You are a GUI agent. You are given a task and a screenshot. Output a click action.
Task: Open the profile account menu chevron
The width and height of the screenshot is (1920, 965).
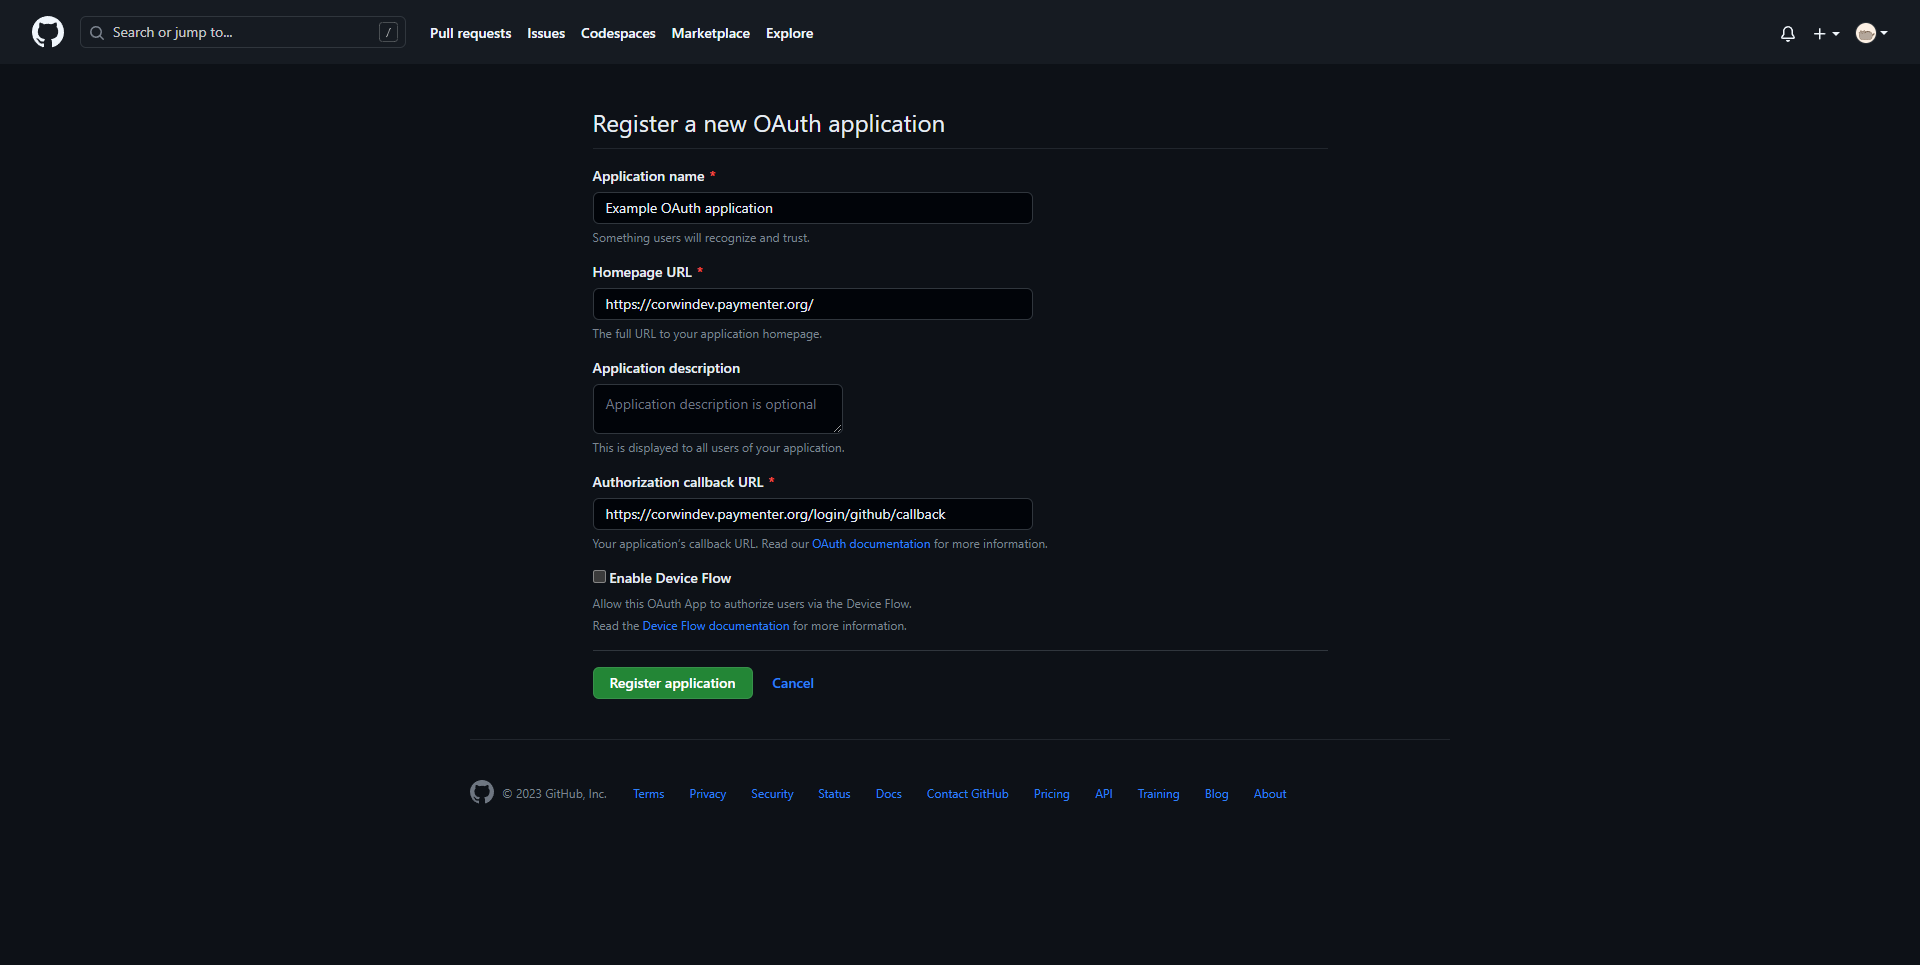click(1884, 33)
